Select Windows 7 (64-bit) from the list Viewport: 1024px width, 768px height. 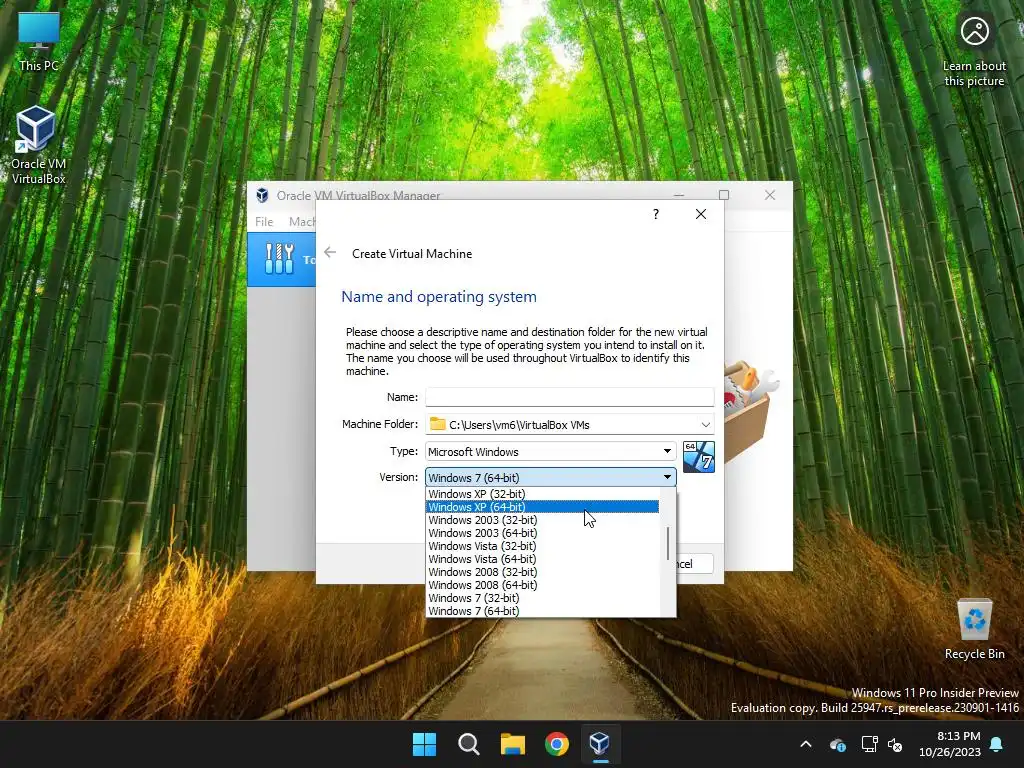(x=542, y=611)
